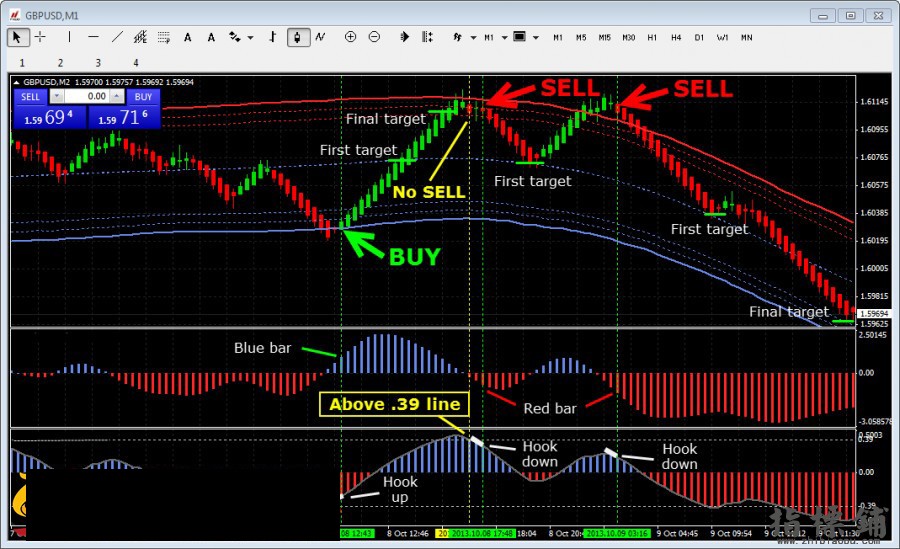900x549 pixels.
Task: Click time axis label 9 Oct 04:45
Action: pyautogui.click(x=677, y=533)
